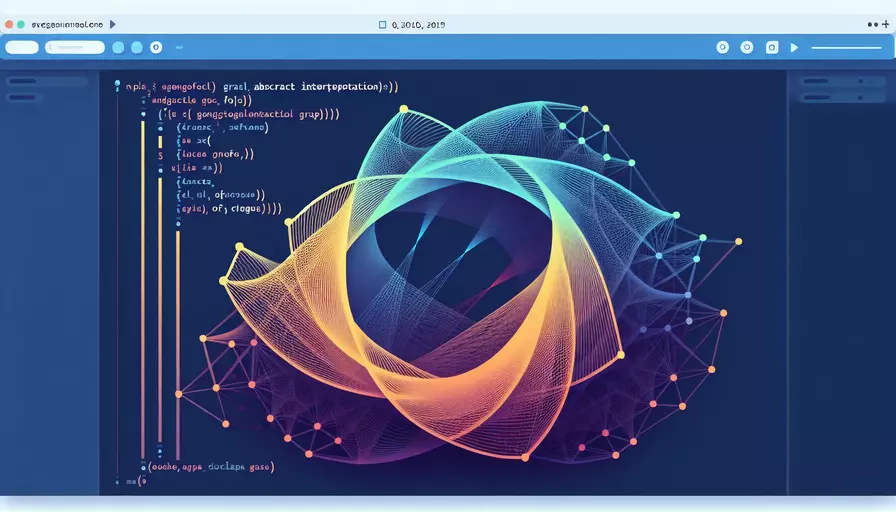896x512 pixels.
Task: Click the second white ring icon at toolbar right
Action: click(747, 47)
